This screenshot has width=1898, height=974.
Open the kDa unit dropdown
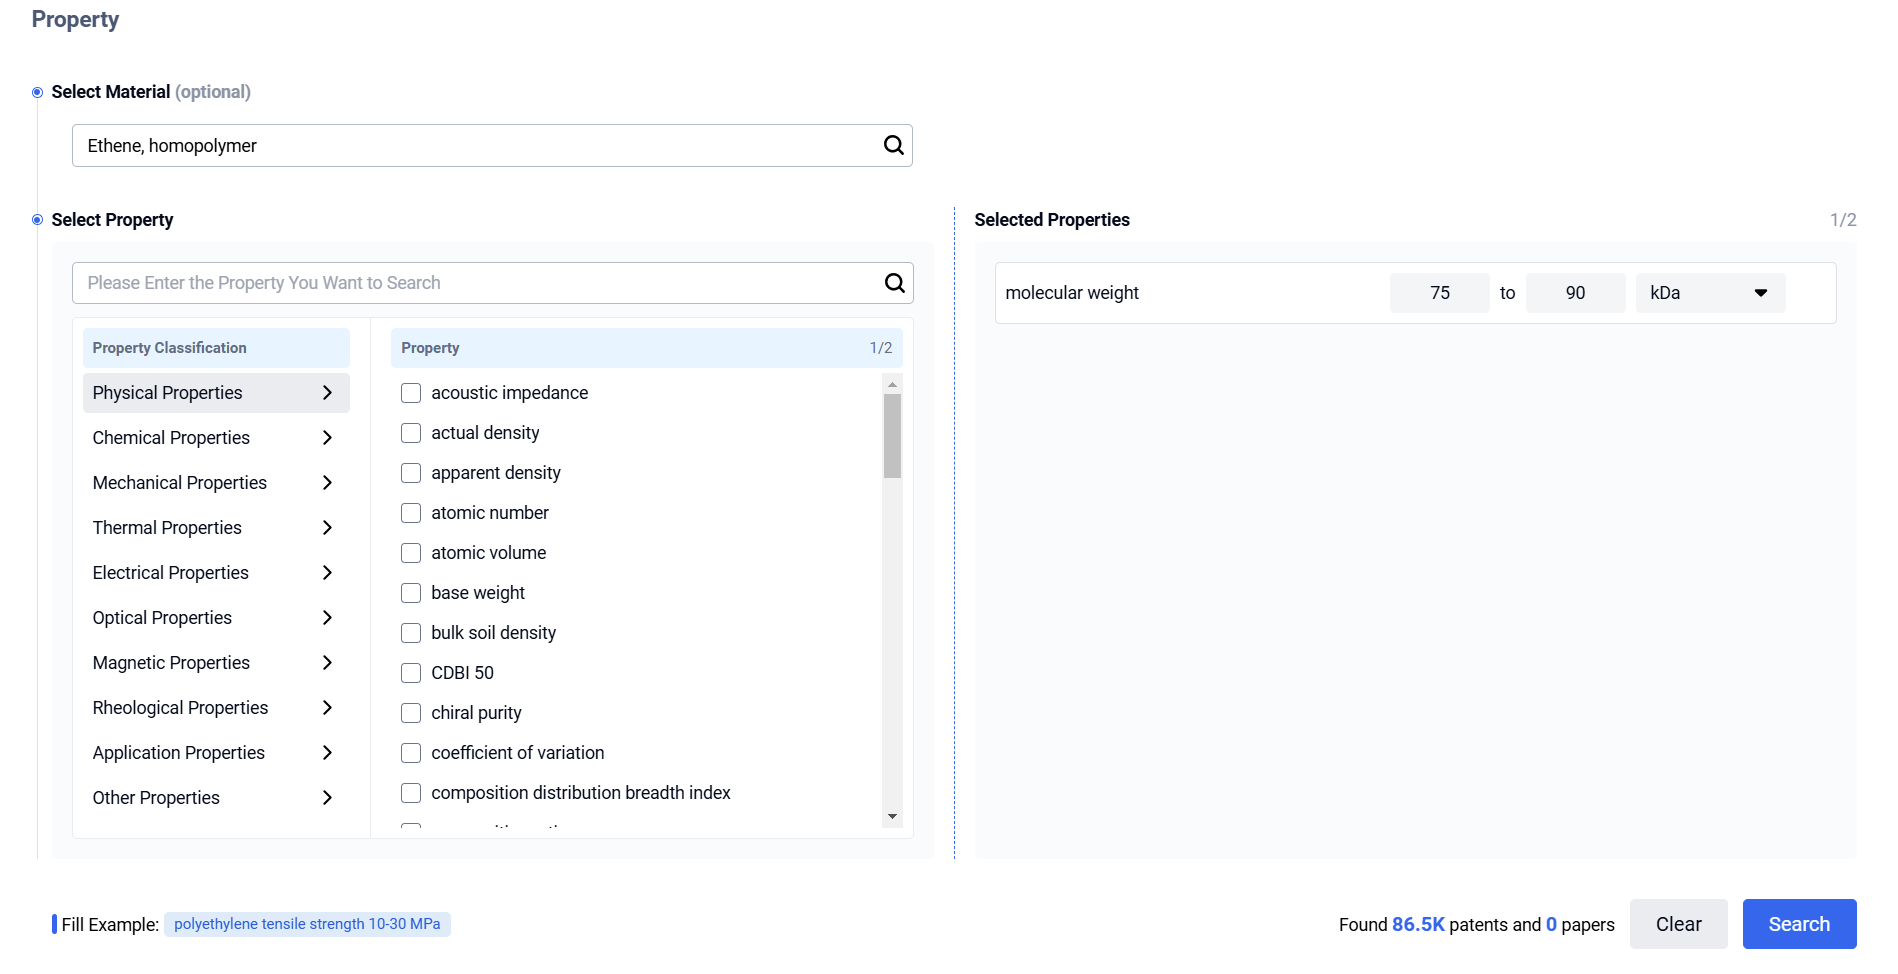click(x=1709, y=292)
